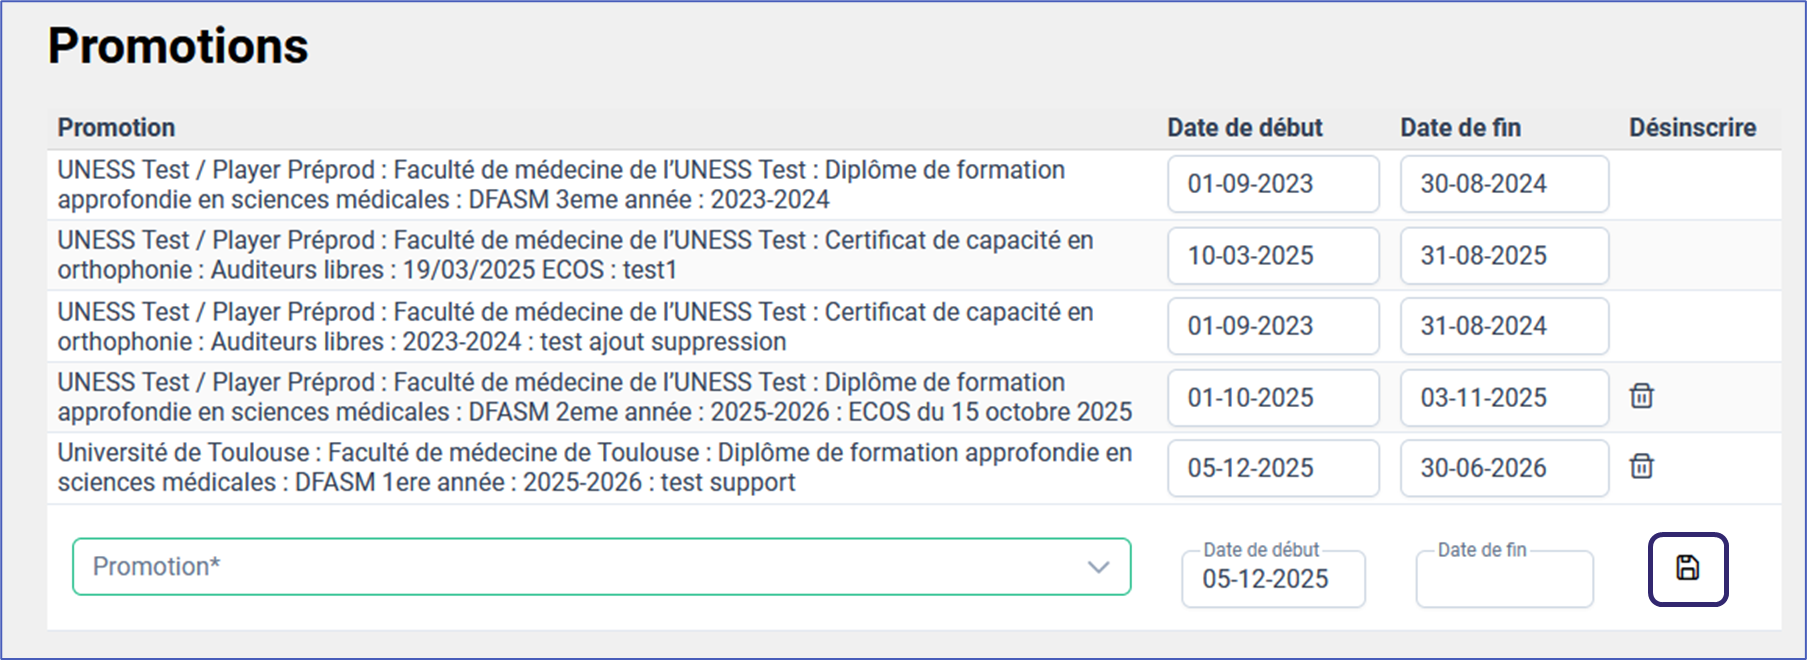Click start date of the Toulouse promotion row

(x=1272, y=468)
